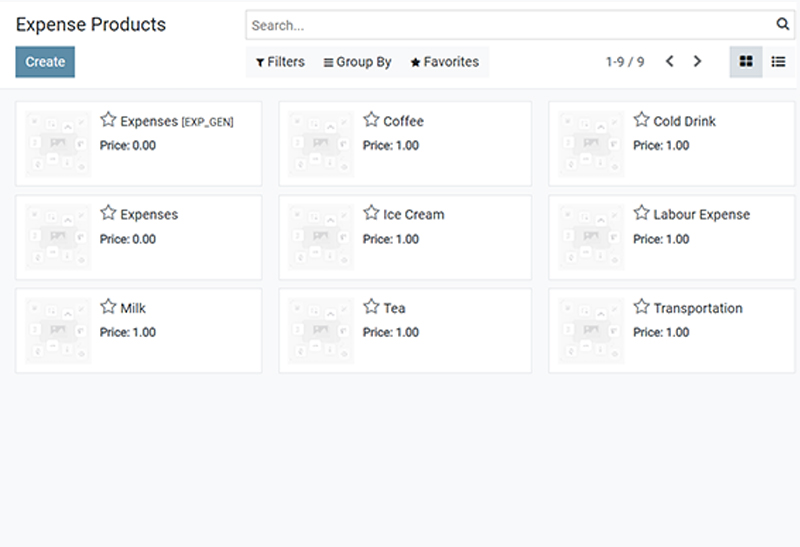The image size is (800, 547).
Task: Star the Cold Drink product
Action: click(641, 119)
